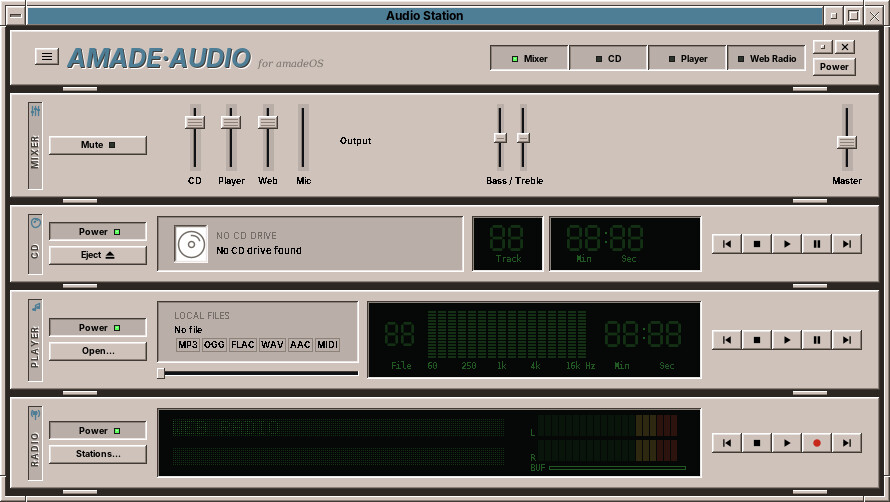Click the red Radio record button

817,443
